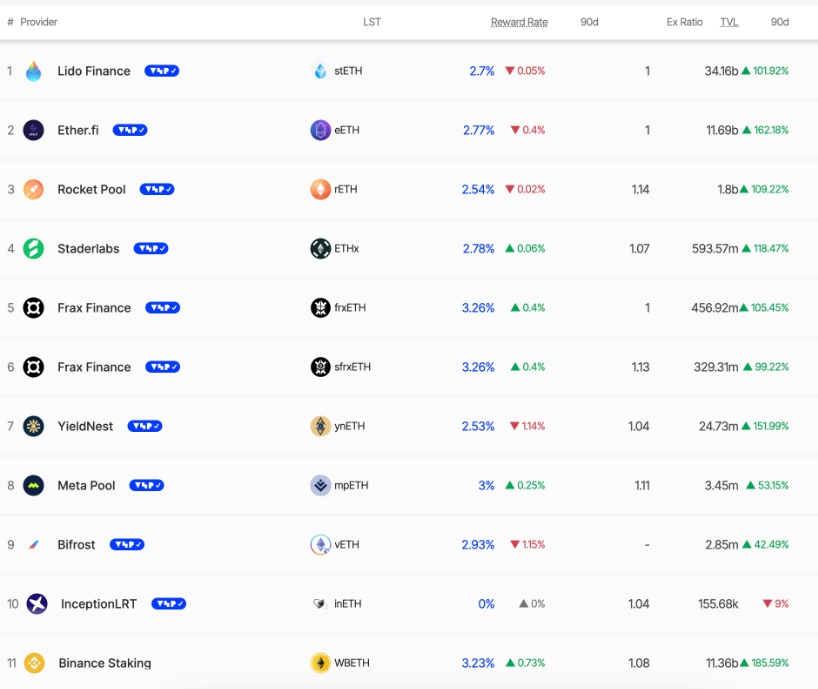The height and width of the screenshot is (689, 818).
Task: Click the '185.59%' TVL change value
Action: pos(770,663)
